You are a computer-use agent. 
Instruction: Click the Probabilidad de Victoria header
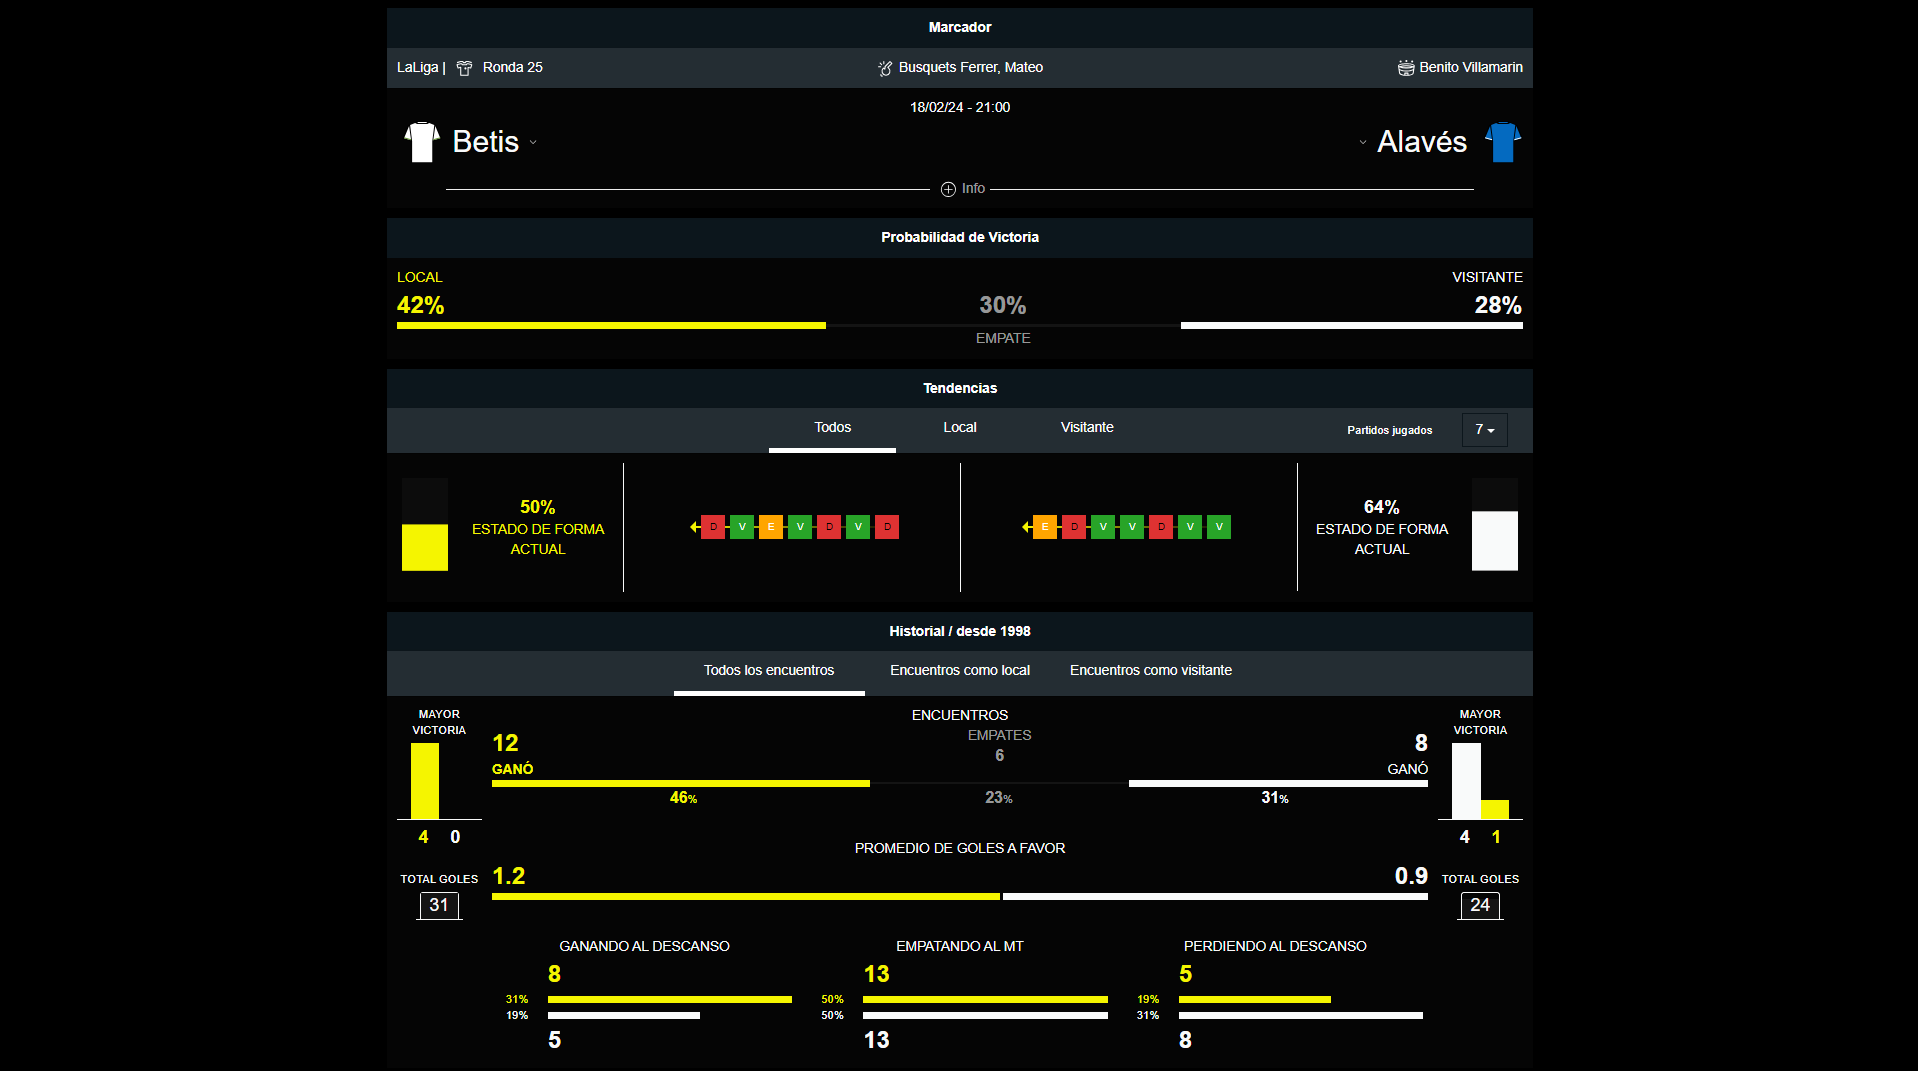click(x=960, y=238)
